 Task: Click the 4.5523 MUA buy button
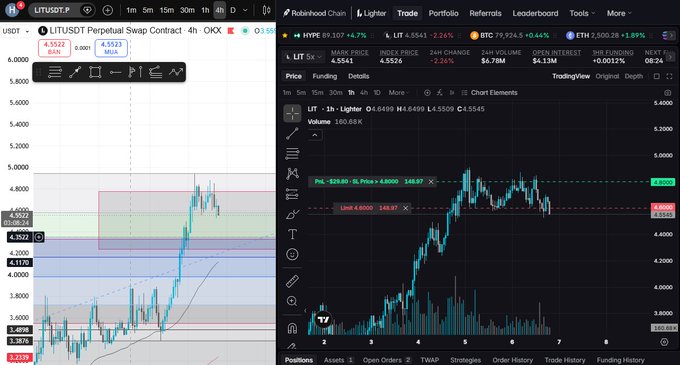[x=111, y=48]
